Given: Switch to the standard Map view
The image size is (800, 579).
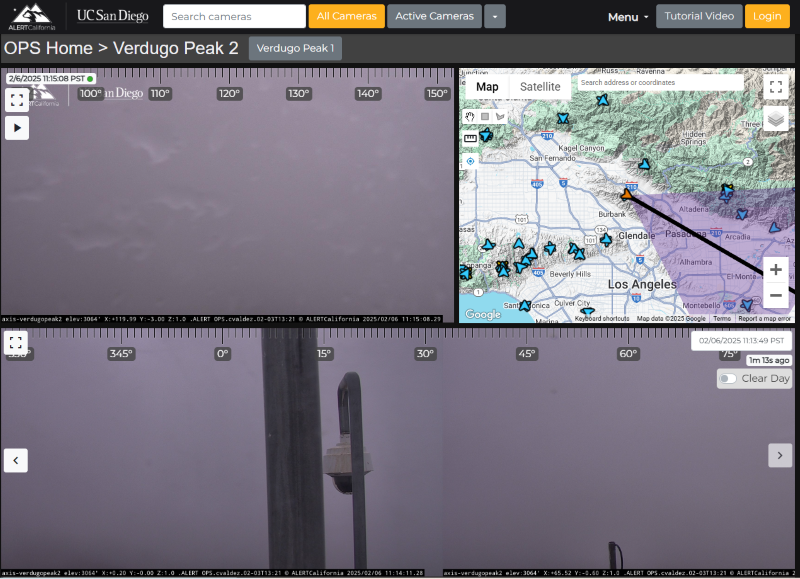Looking at the screenshot, I should [x=487, y=87].
